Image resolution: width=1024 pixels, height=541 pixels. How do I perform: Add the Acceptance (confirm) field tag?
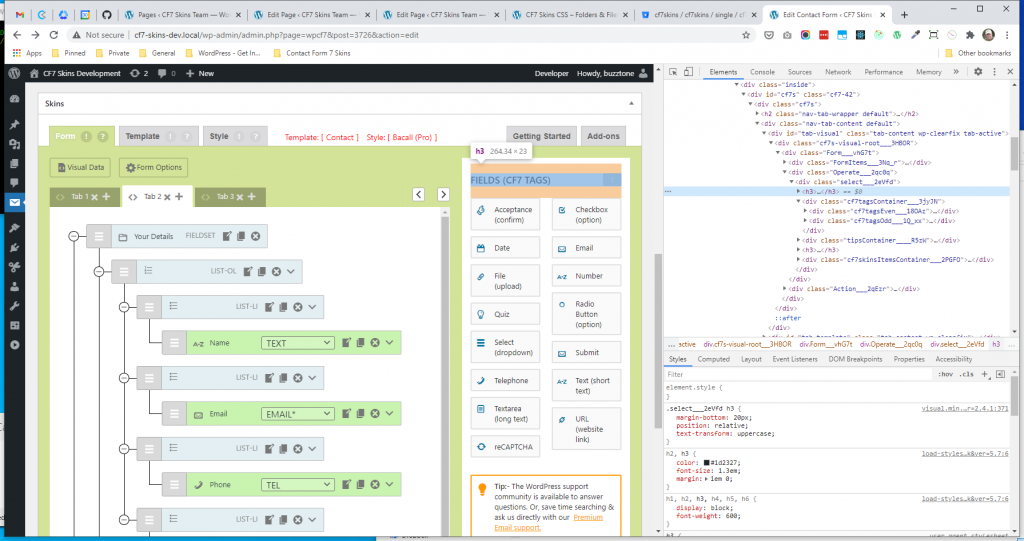pos(506,215)
